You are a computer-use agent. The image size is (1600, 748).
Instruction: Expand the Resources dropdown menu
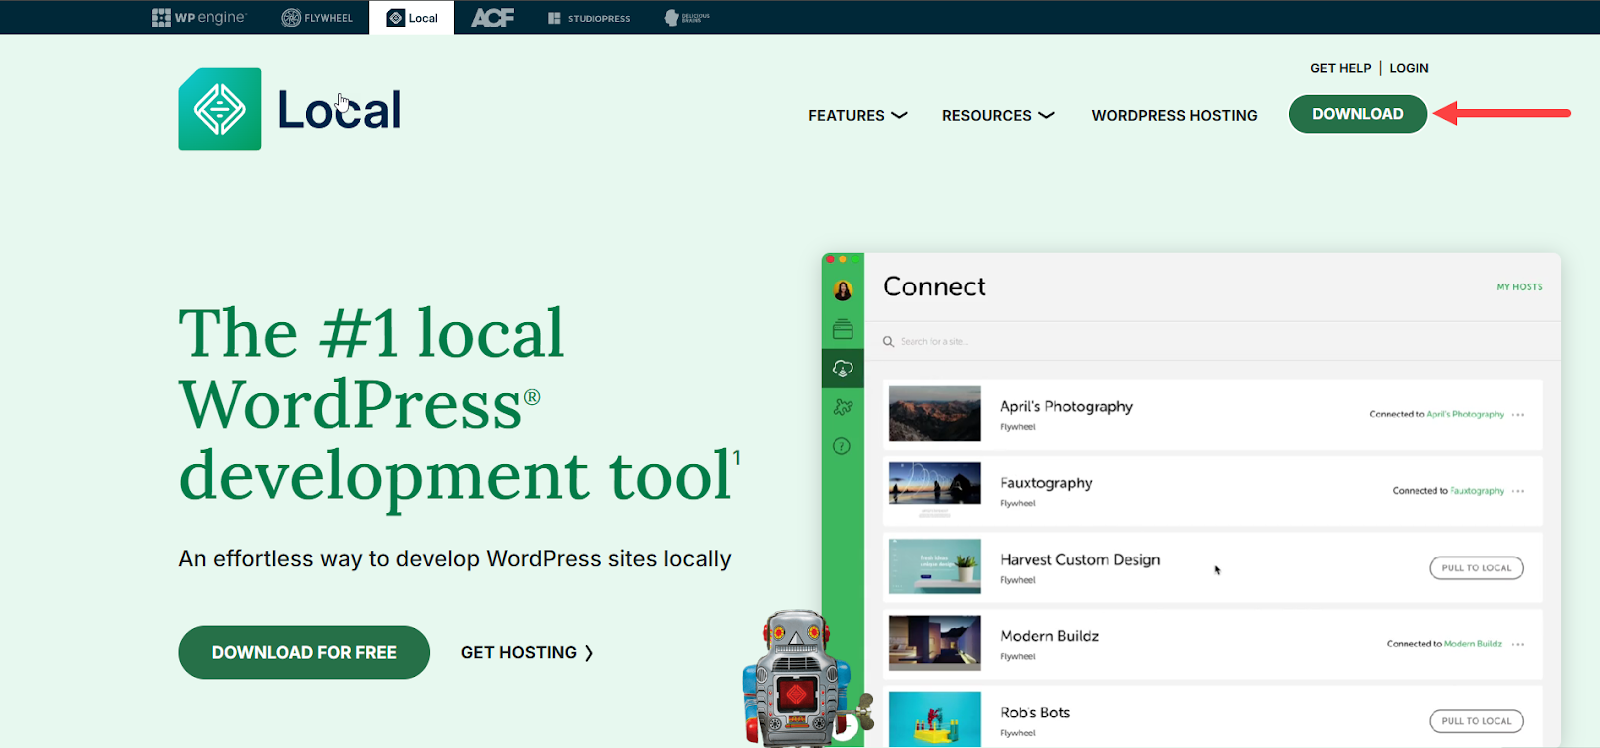point(997,116)
